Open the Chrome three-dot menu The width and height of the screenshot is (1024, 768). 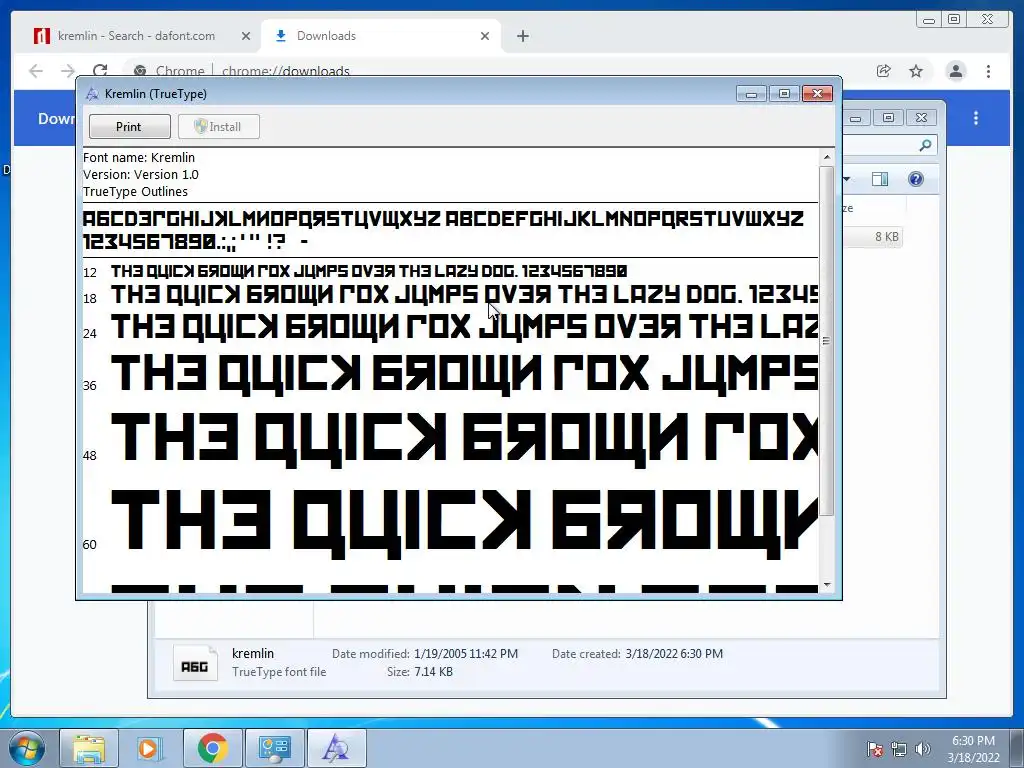point(988,71)
